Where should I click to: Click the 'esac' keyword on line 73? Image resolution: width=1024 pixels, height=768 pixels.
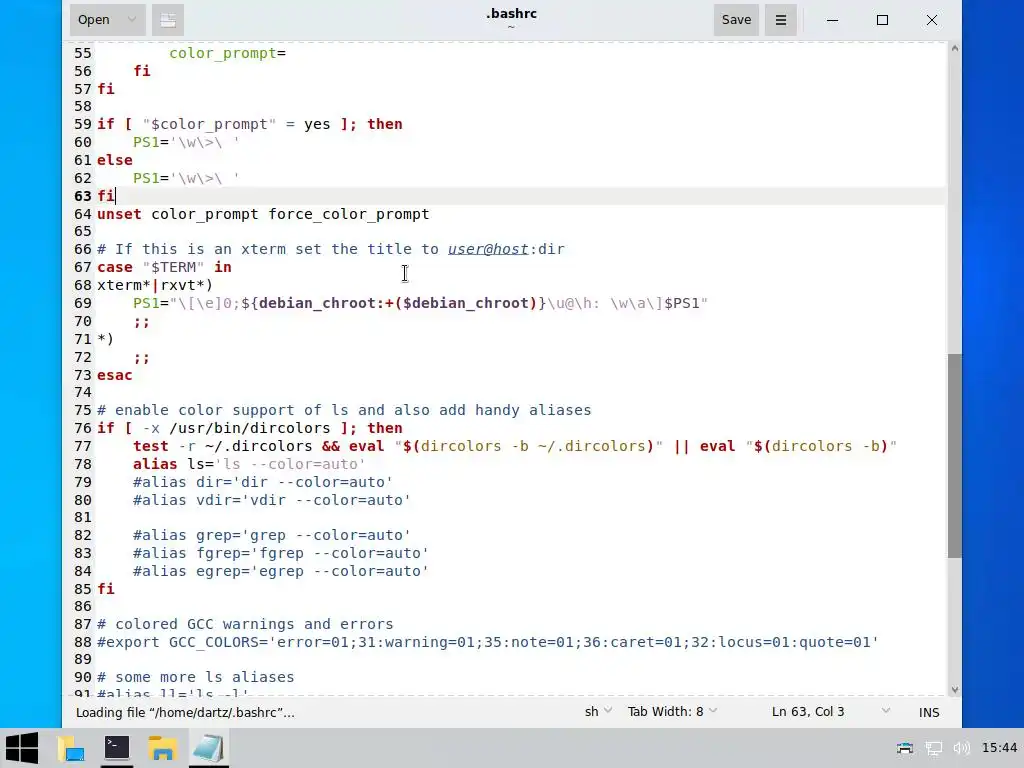coord(114,375)
